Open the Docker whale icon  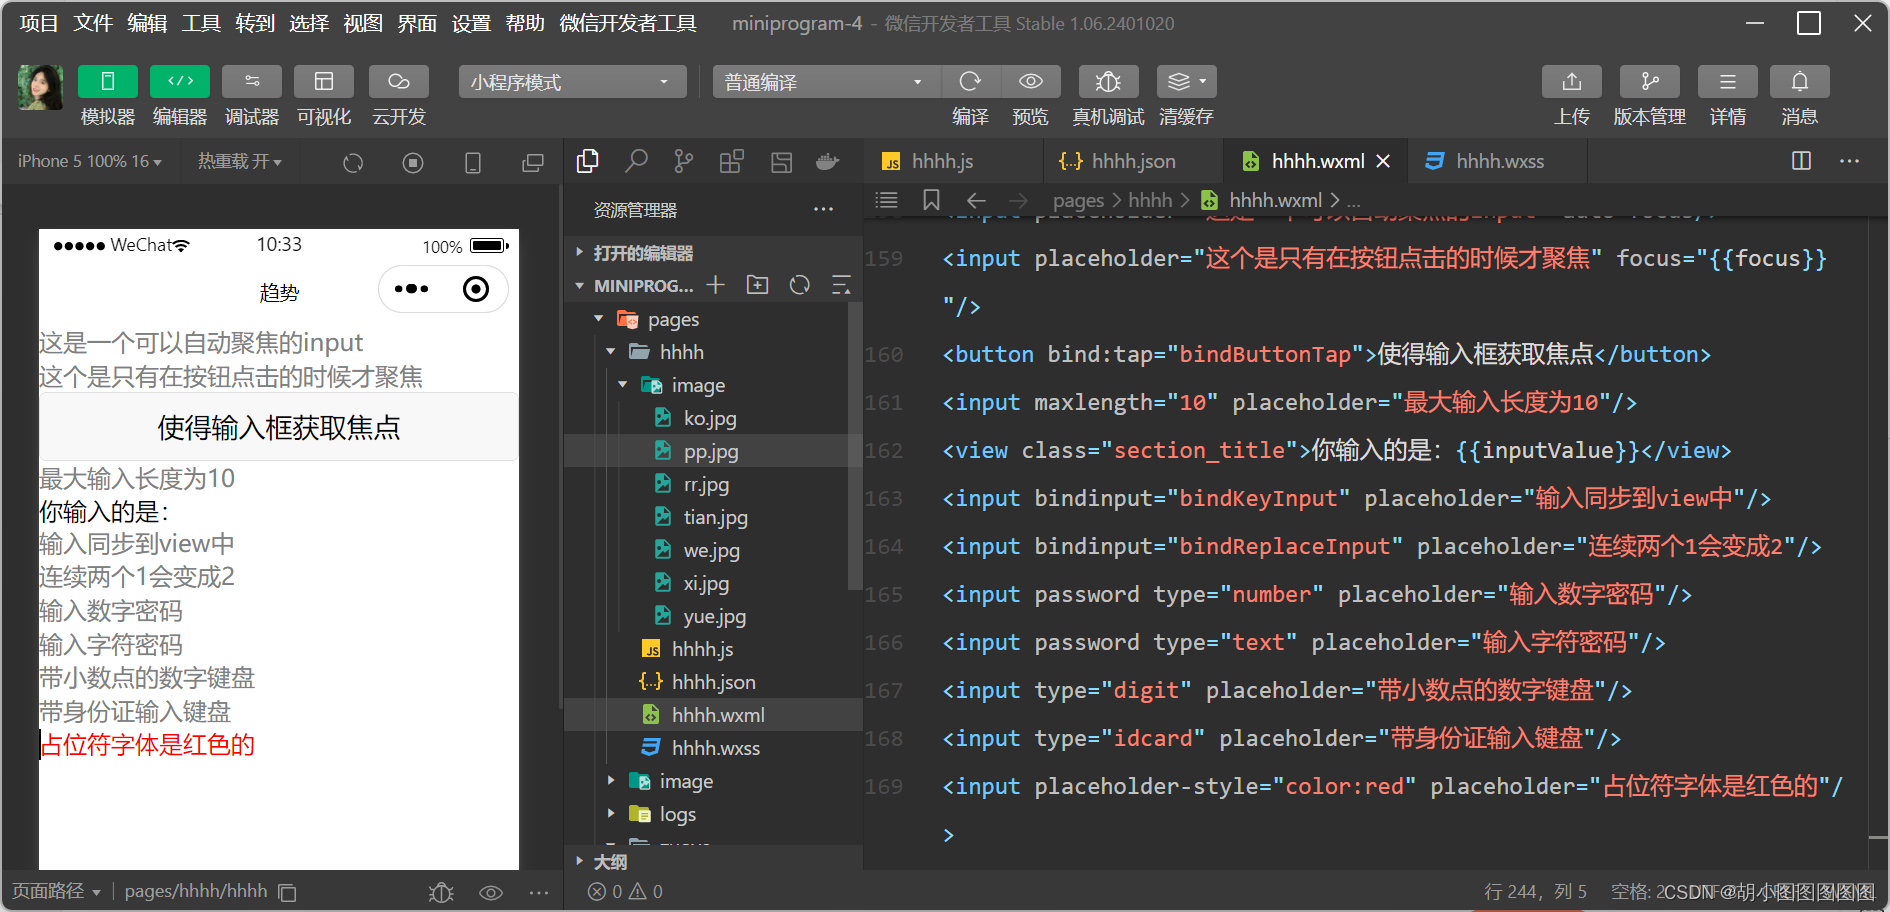828,161
